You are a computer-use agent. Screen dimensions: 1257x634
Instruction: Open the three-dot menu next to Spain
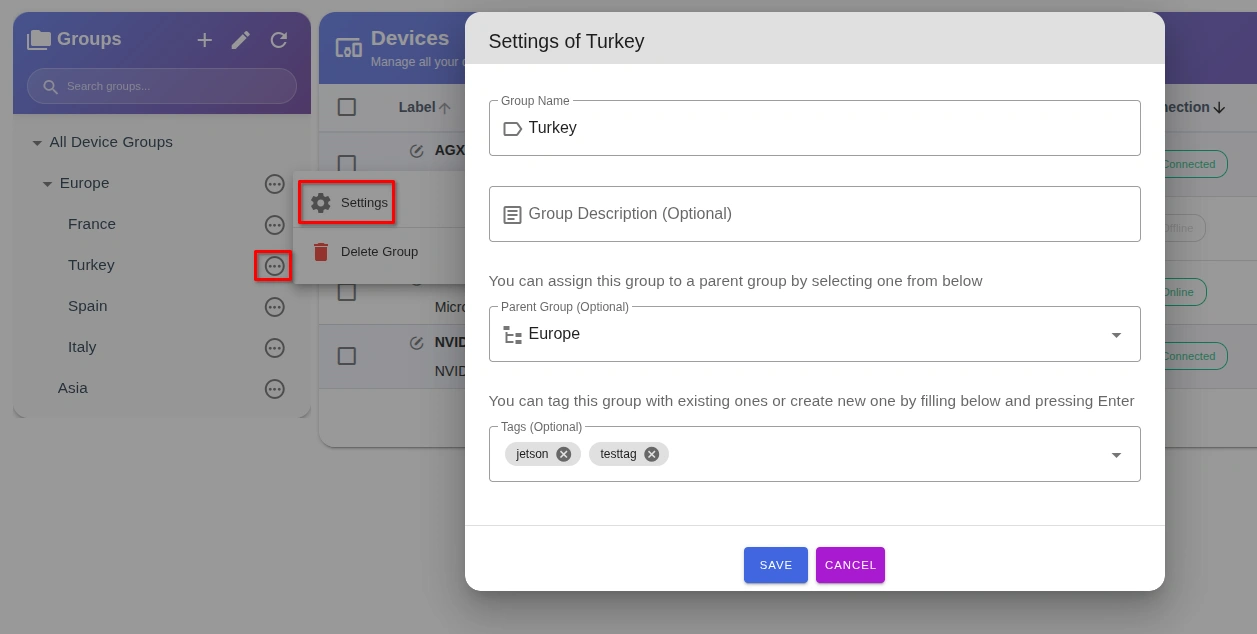point(275,307)
